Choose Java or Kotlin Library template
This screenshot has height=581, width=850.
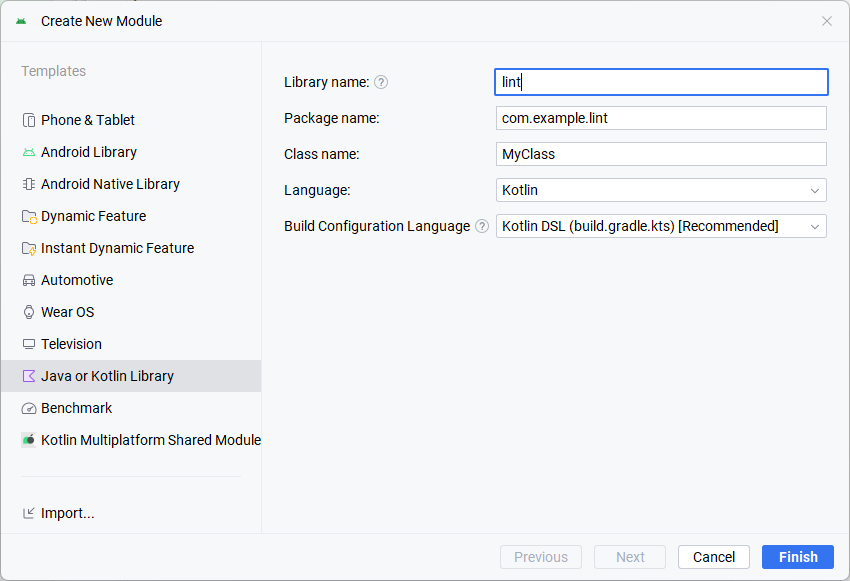point(107,376)
